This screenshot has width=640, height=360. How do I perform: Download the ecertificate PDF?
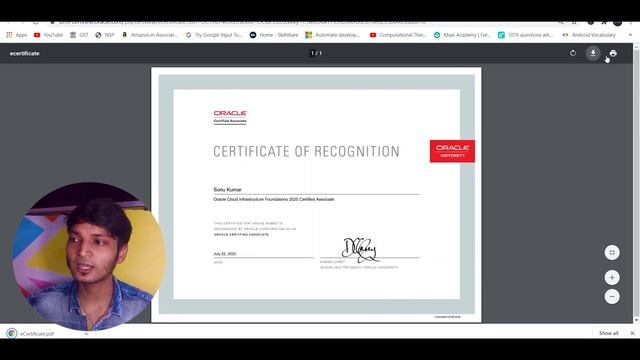coord(593,53)
